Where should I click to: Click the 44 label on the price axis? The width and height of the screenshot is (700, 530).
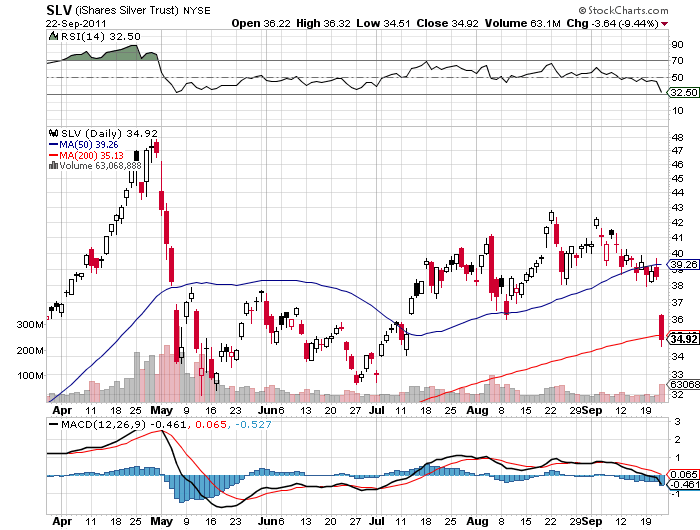pyautogui.click(x=677, y=192)
